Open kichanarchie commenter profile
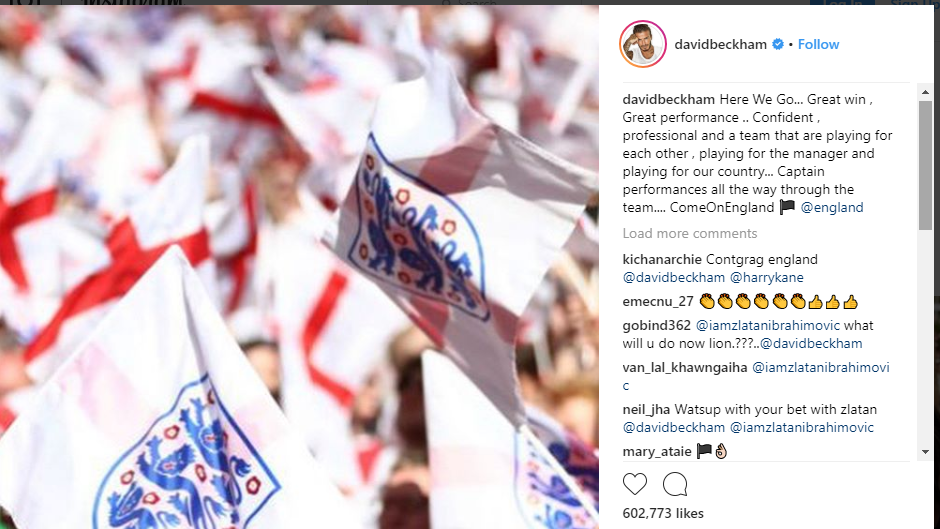The height and width of the screenshot is (529, 940). (662, 260)
